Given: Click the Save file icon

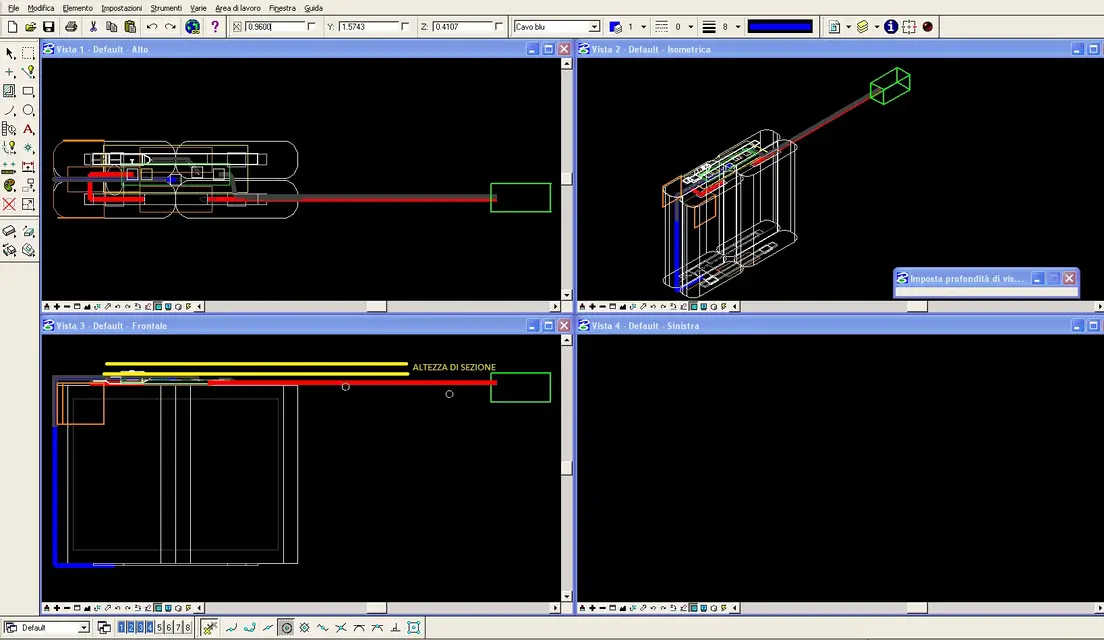Looking at the screenshot, I should click(48, 27).
